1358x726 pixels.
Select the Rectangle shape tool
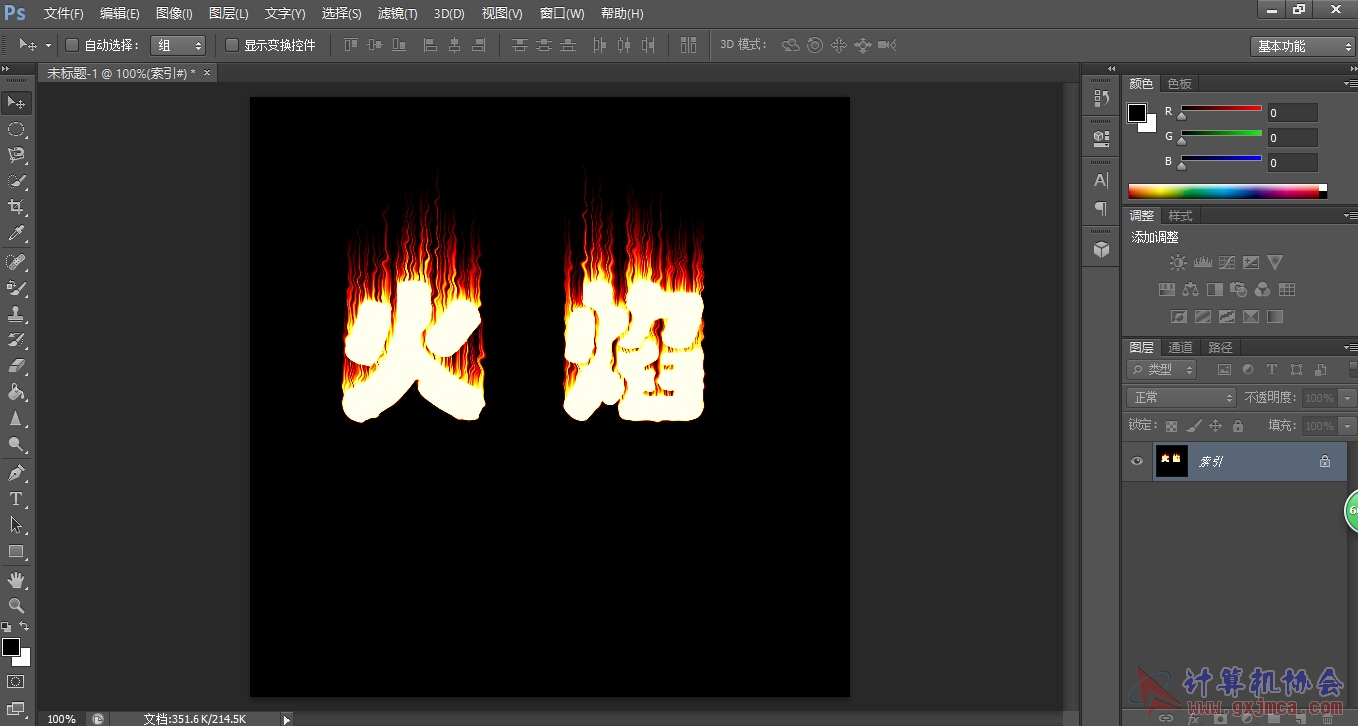(16, 551)
